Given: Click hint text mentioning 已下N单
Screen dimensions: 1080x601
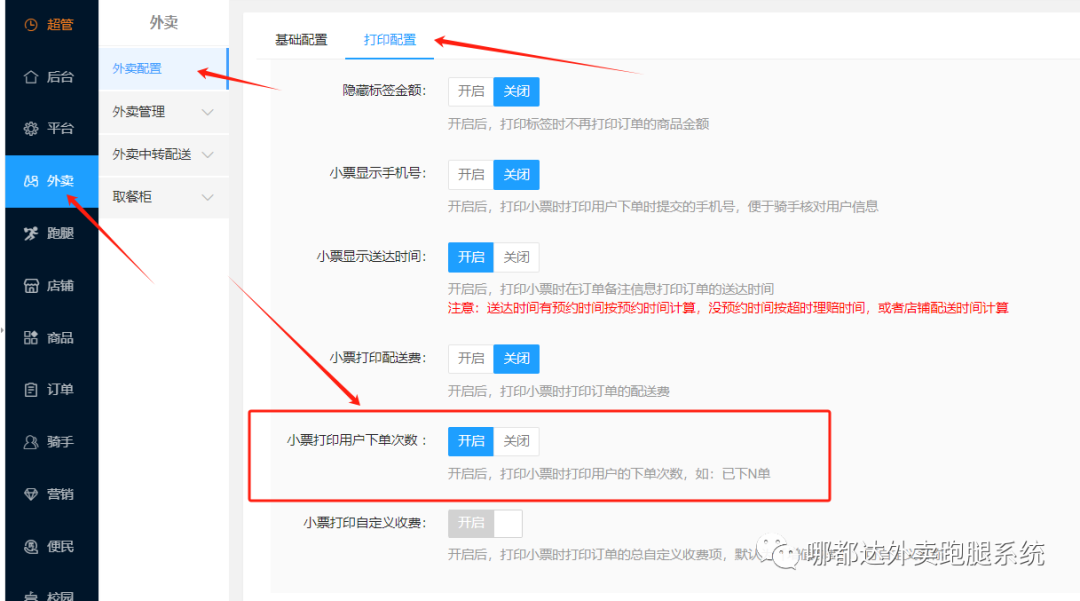Looking at the screenshot, I should pyautogui.click(x=609, y=474).
